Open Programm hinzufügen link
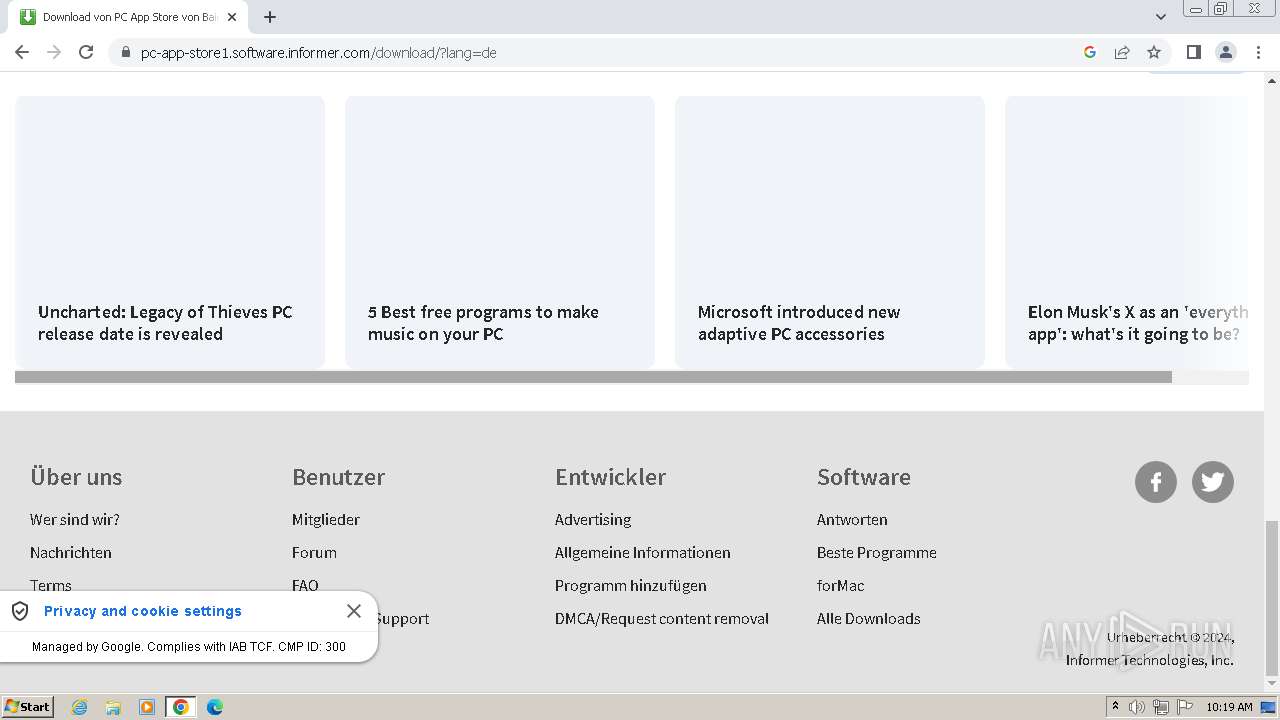The width and height of the screenshot is (1280, 720). pyautogui.click(x=631, y=585)
